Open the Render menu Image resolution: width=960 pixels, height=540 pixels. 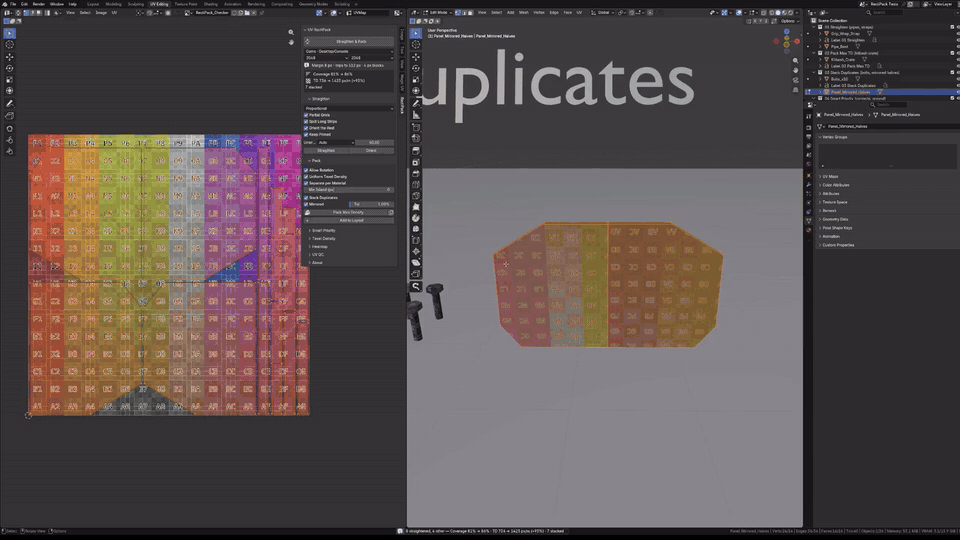pos(39,4)
